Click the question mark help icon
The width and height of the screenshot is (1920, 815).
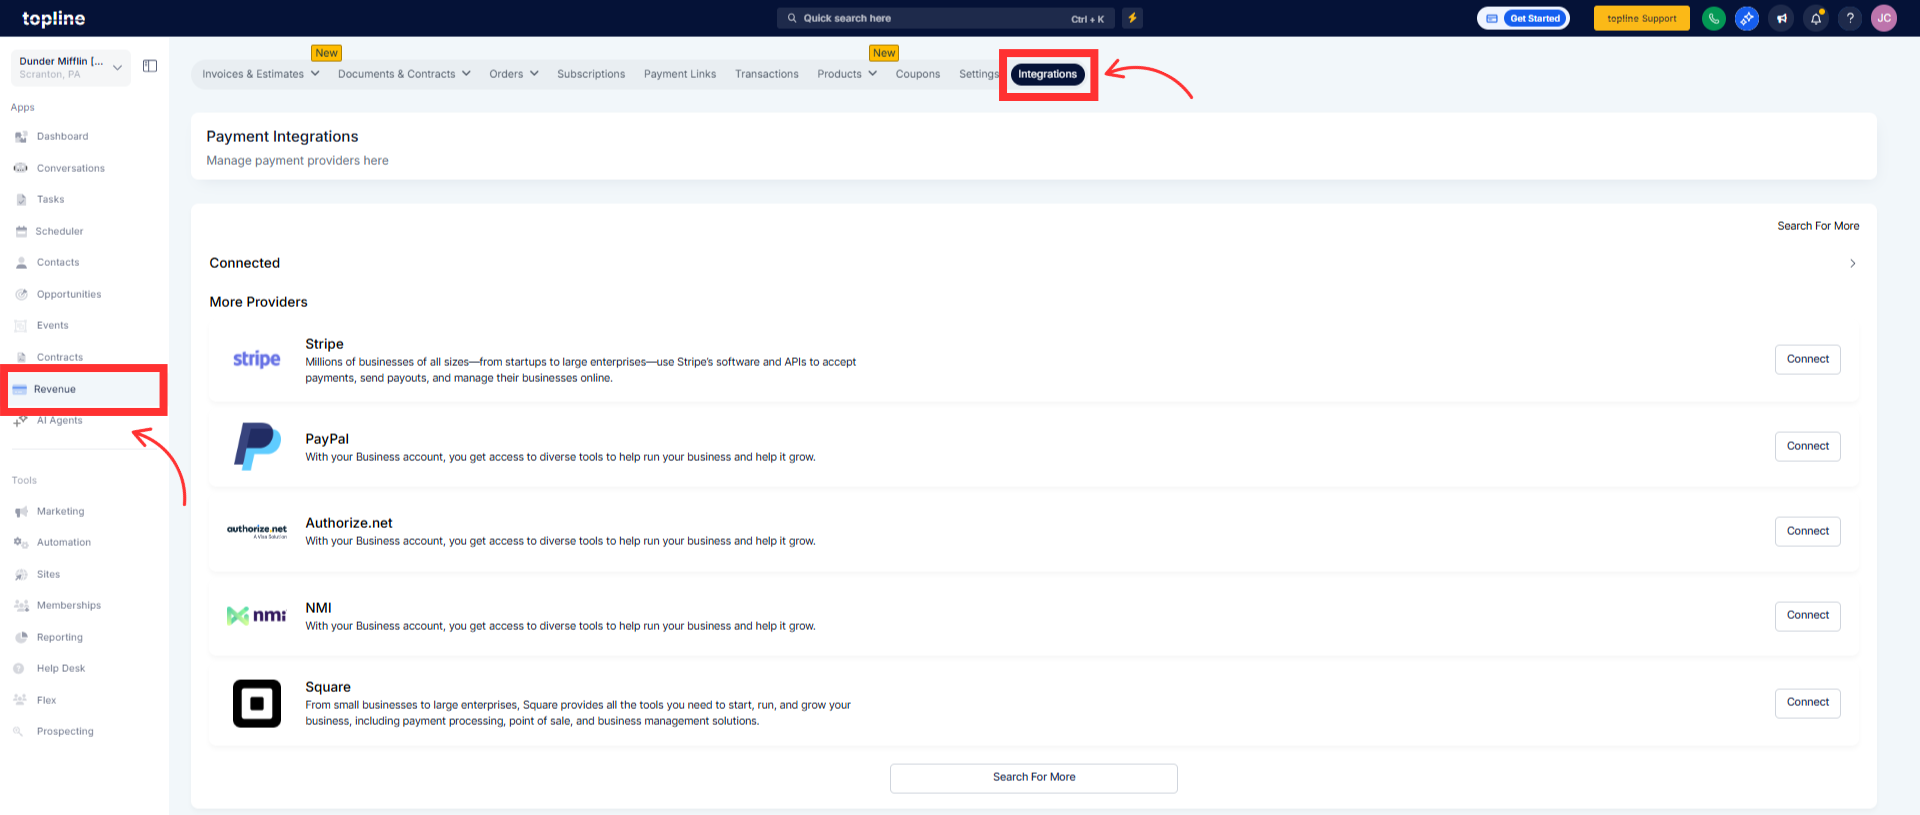(1850, 18)
